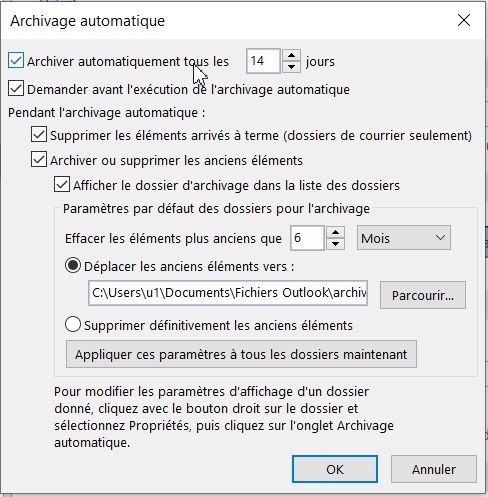
Task: Click down arrow for item age
Action: (335, 244)
